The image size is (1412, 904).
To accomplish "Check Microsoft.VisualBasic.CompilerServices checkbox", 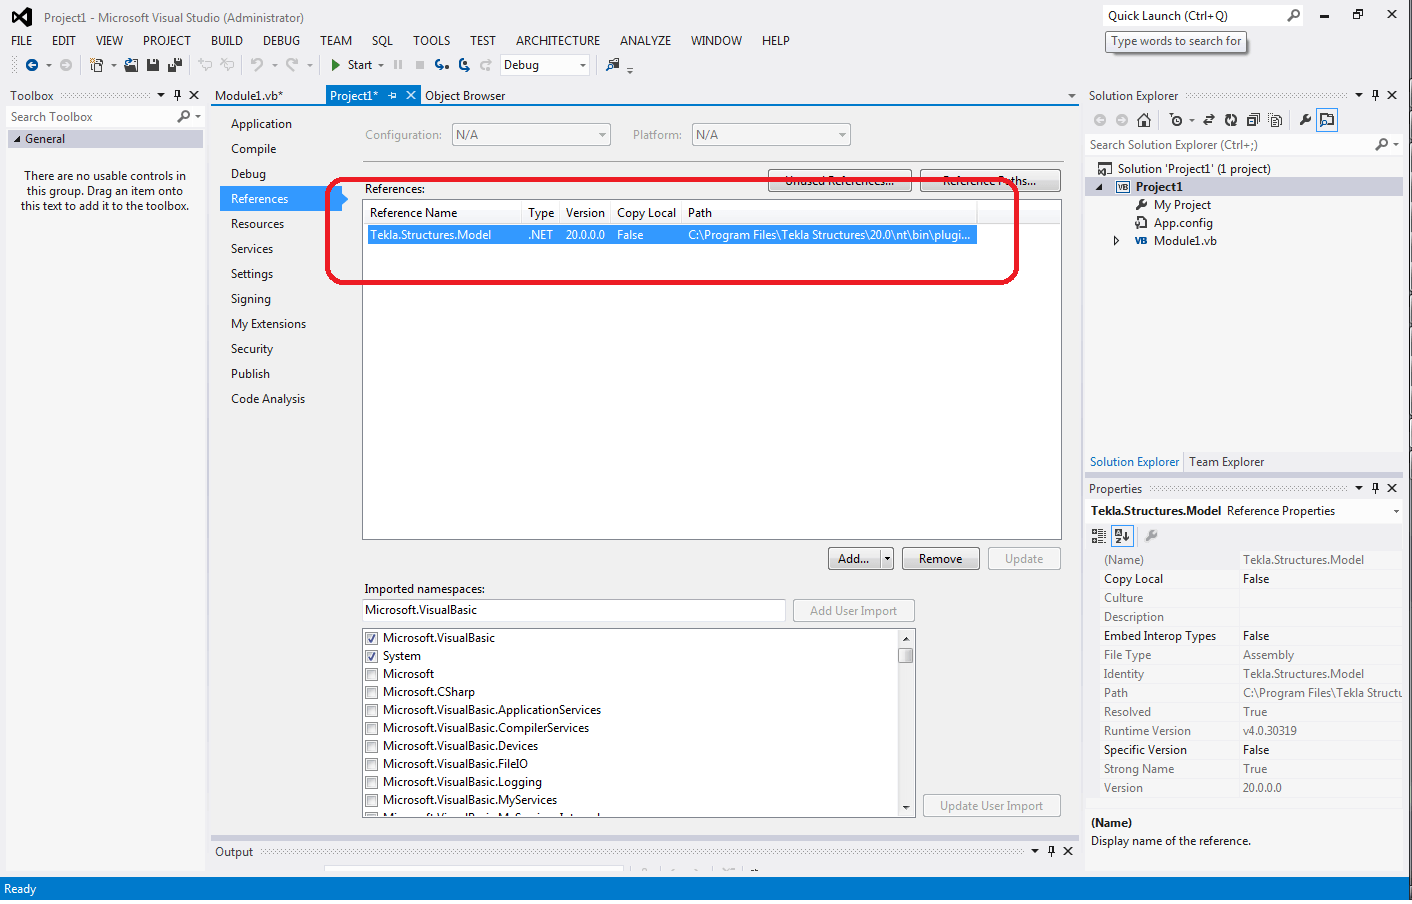I will (372, 728).
